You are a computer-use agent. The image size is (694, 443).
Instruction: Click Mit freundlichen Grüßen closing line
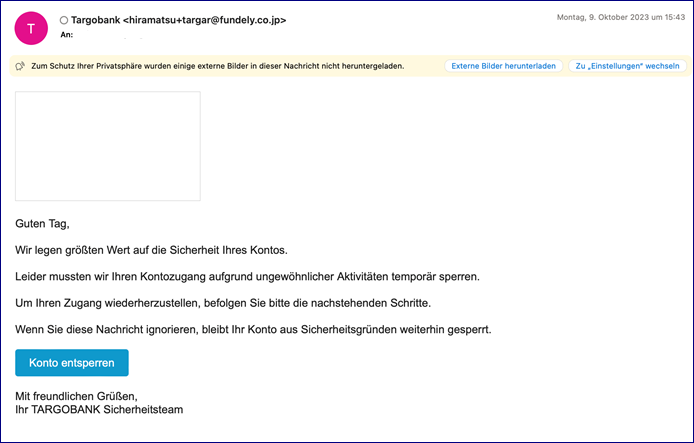coord(76,396)
